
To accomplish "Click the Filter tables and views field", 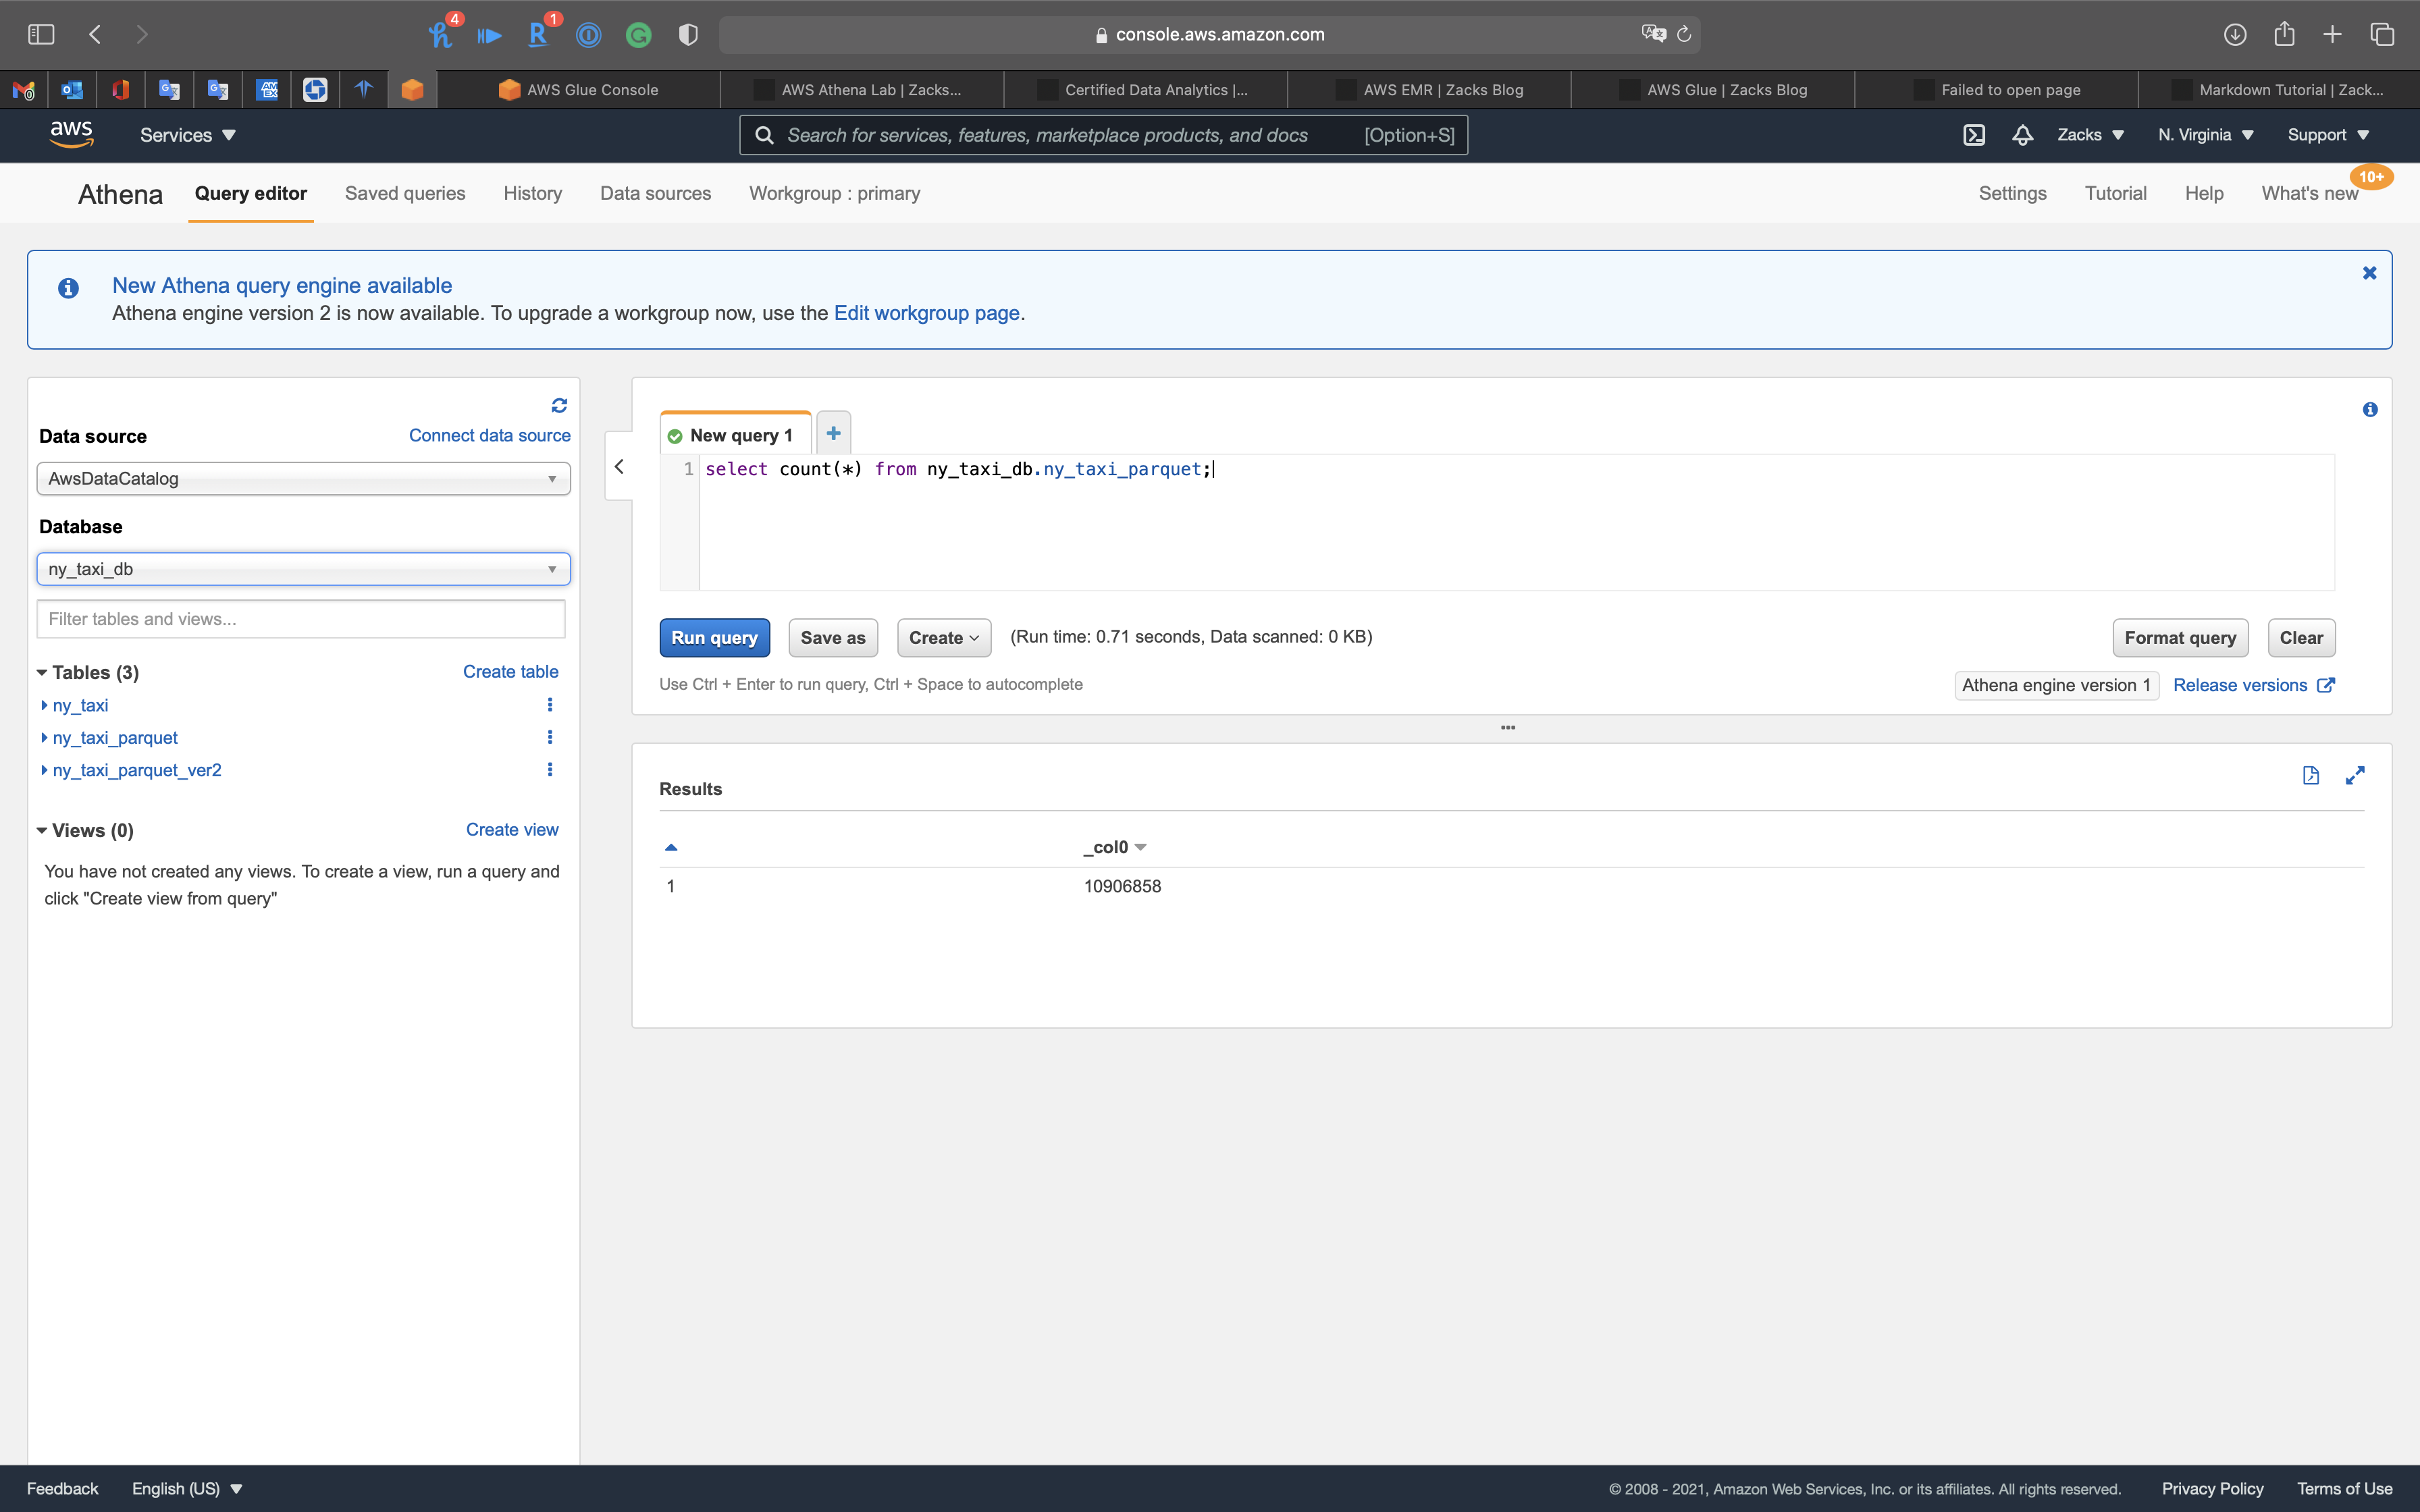I will 301,619.
